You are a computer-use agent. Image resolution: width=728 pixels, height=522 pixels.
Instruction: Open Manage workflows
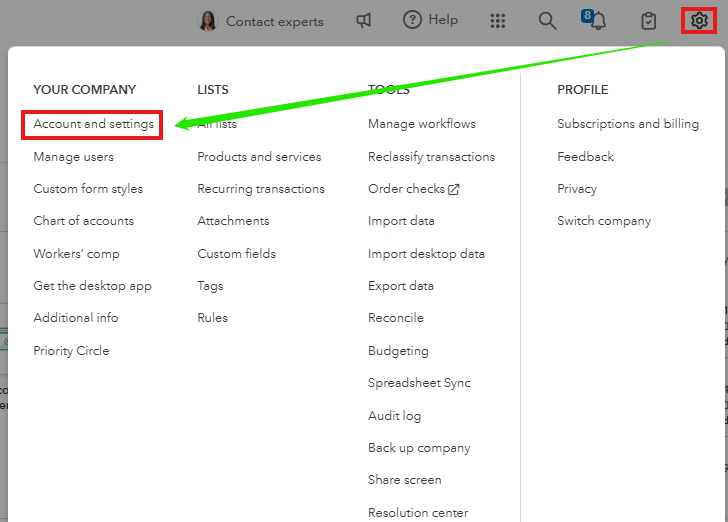[x=422, y=124]
